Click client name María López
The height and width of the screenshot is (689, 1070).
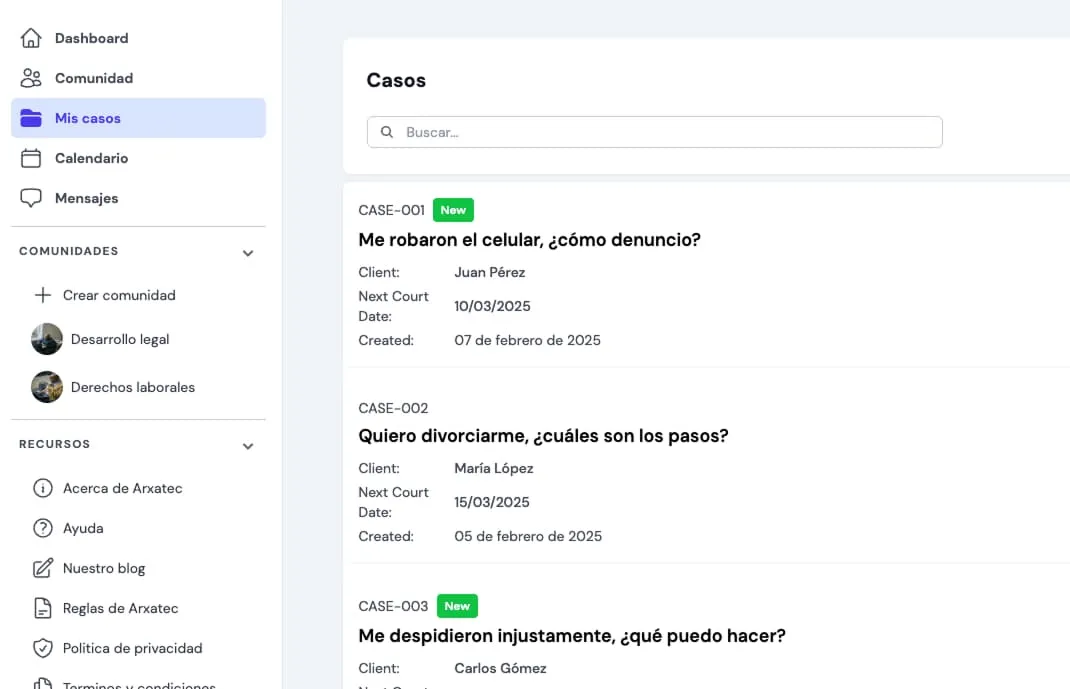pyautogui.click(x=494, y=469)
